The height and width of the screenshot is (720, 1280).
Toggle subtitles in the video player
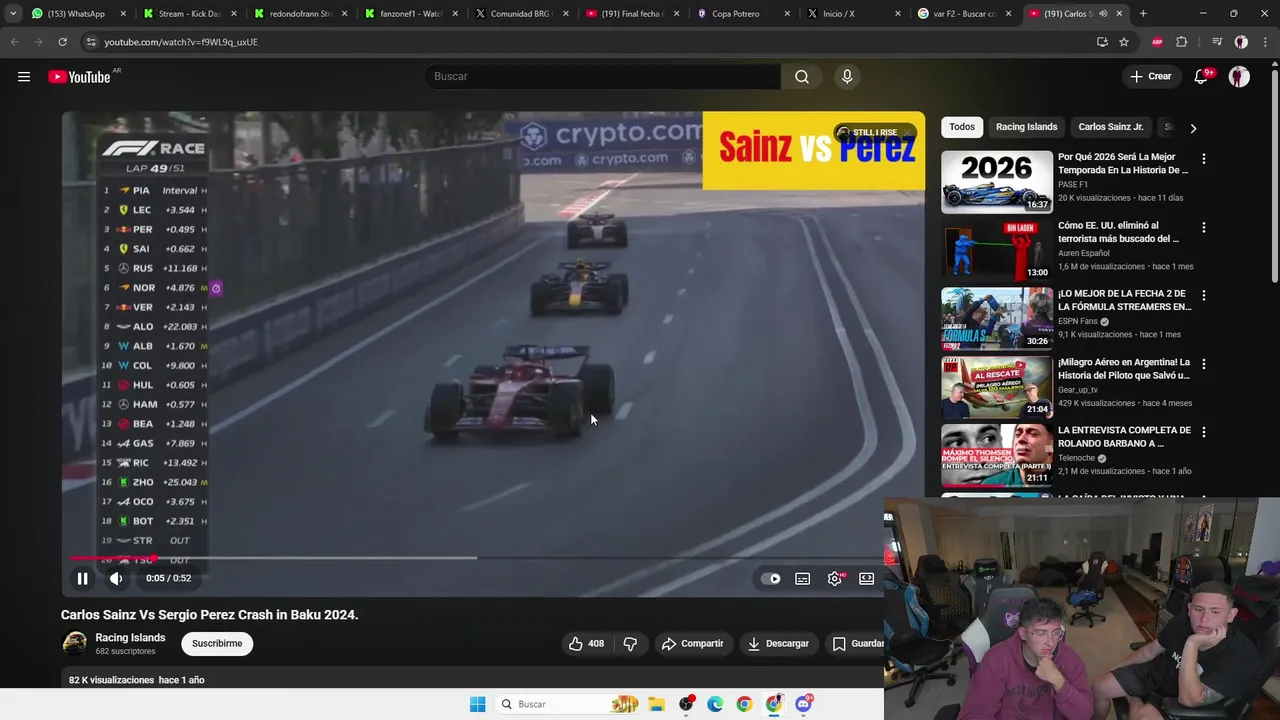point(802,578)
